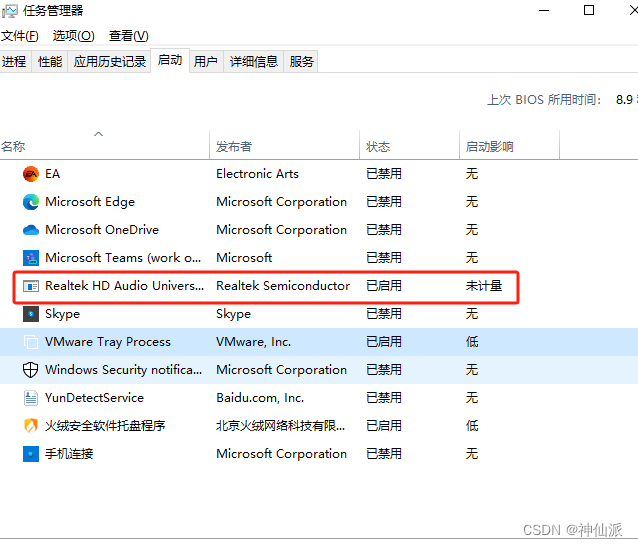Toggle the sort arrow above 名称

[x=98, y=134]
